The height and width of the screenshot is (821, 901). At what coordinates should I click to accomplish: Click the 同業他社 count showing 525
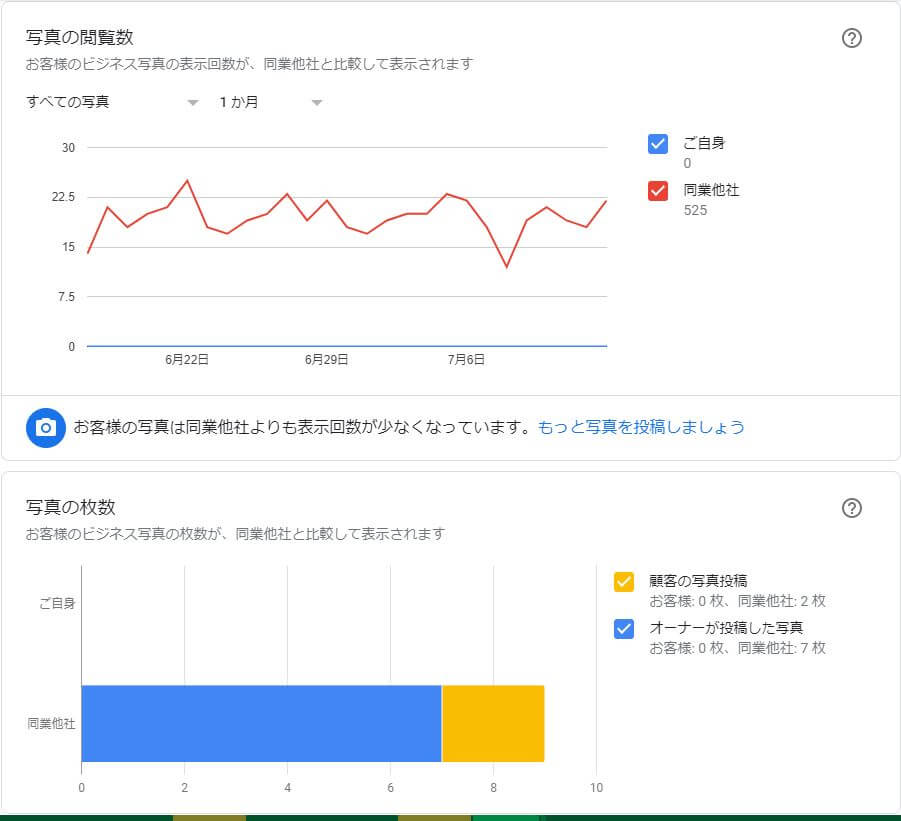point(695,210)
